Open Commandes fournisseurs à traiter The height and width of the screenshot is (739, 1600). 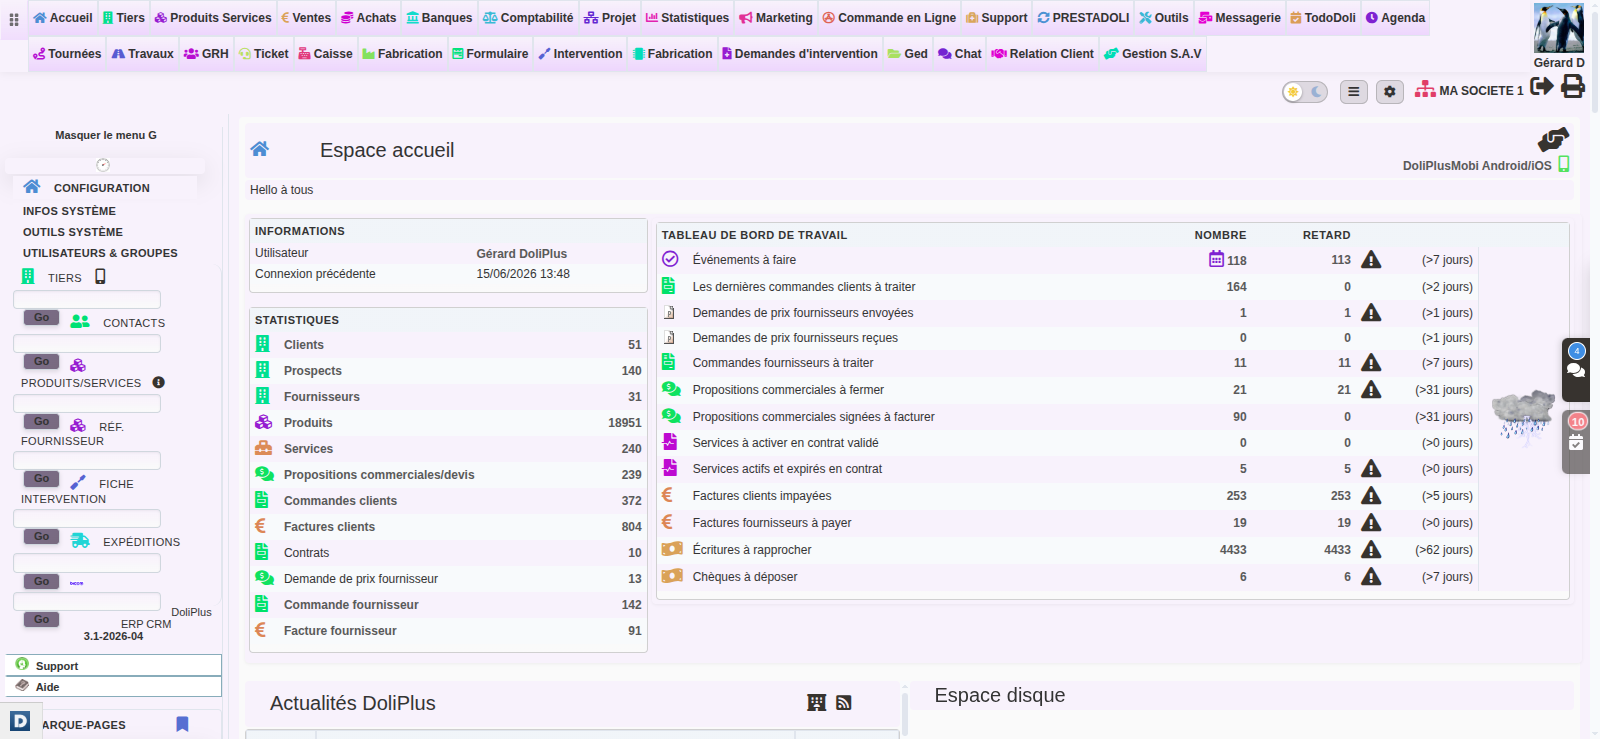pyautogui.click(x=783, y=363)
